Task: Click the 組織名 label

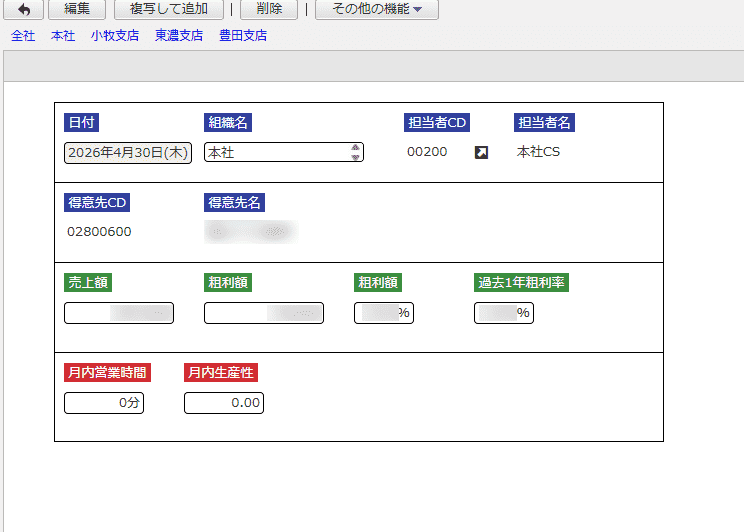Action: pyautogui.click(x=228, y=122)
